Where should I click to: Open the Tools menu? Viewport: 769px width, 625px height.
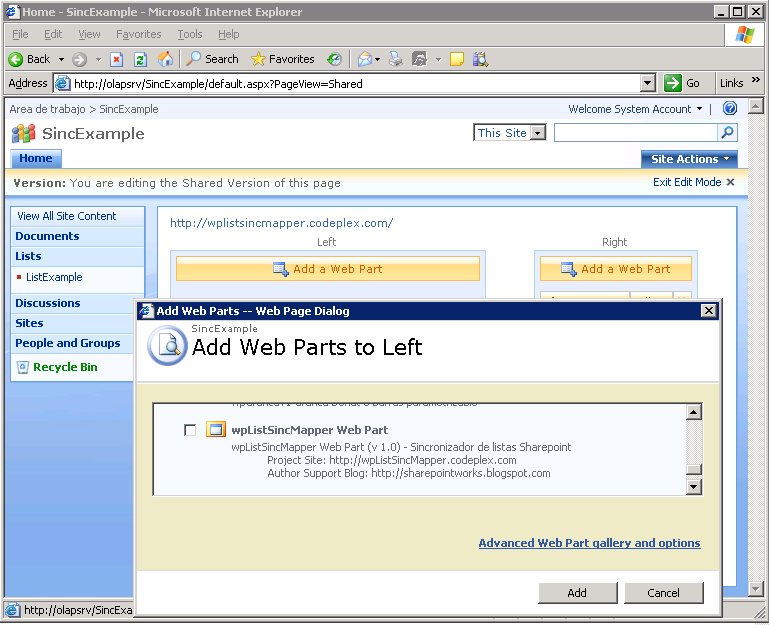(x=190, y=34)
